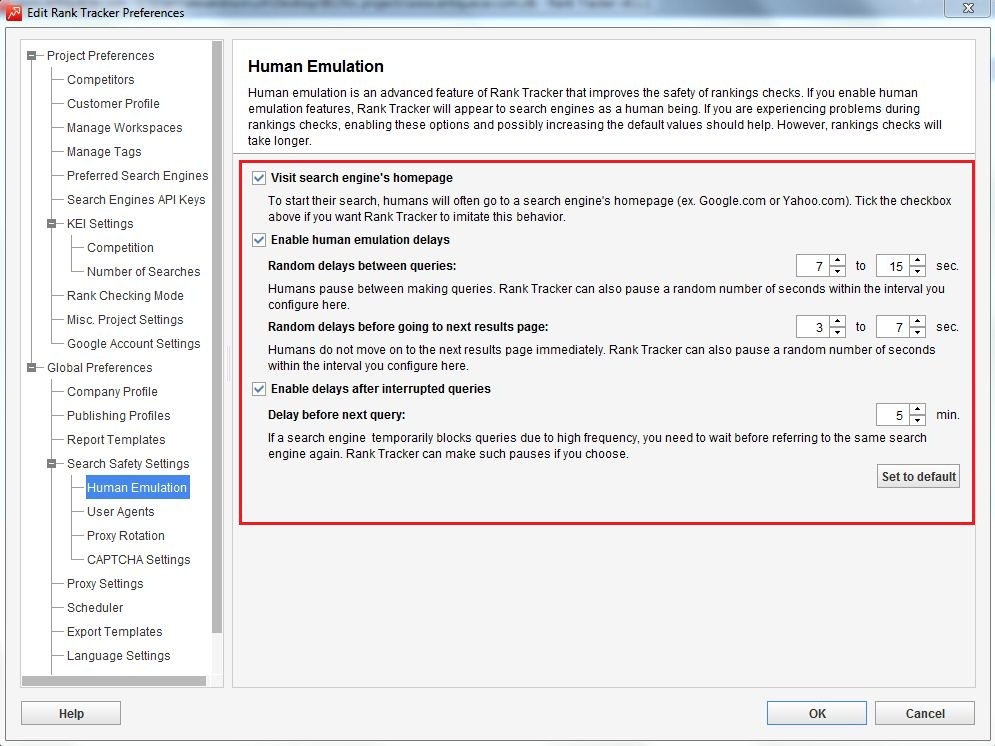This screenshot has width=995, height=746.
Task: Click minimum delay between queries field showing 7
Action: (x=814, y=266)
